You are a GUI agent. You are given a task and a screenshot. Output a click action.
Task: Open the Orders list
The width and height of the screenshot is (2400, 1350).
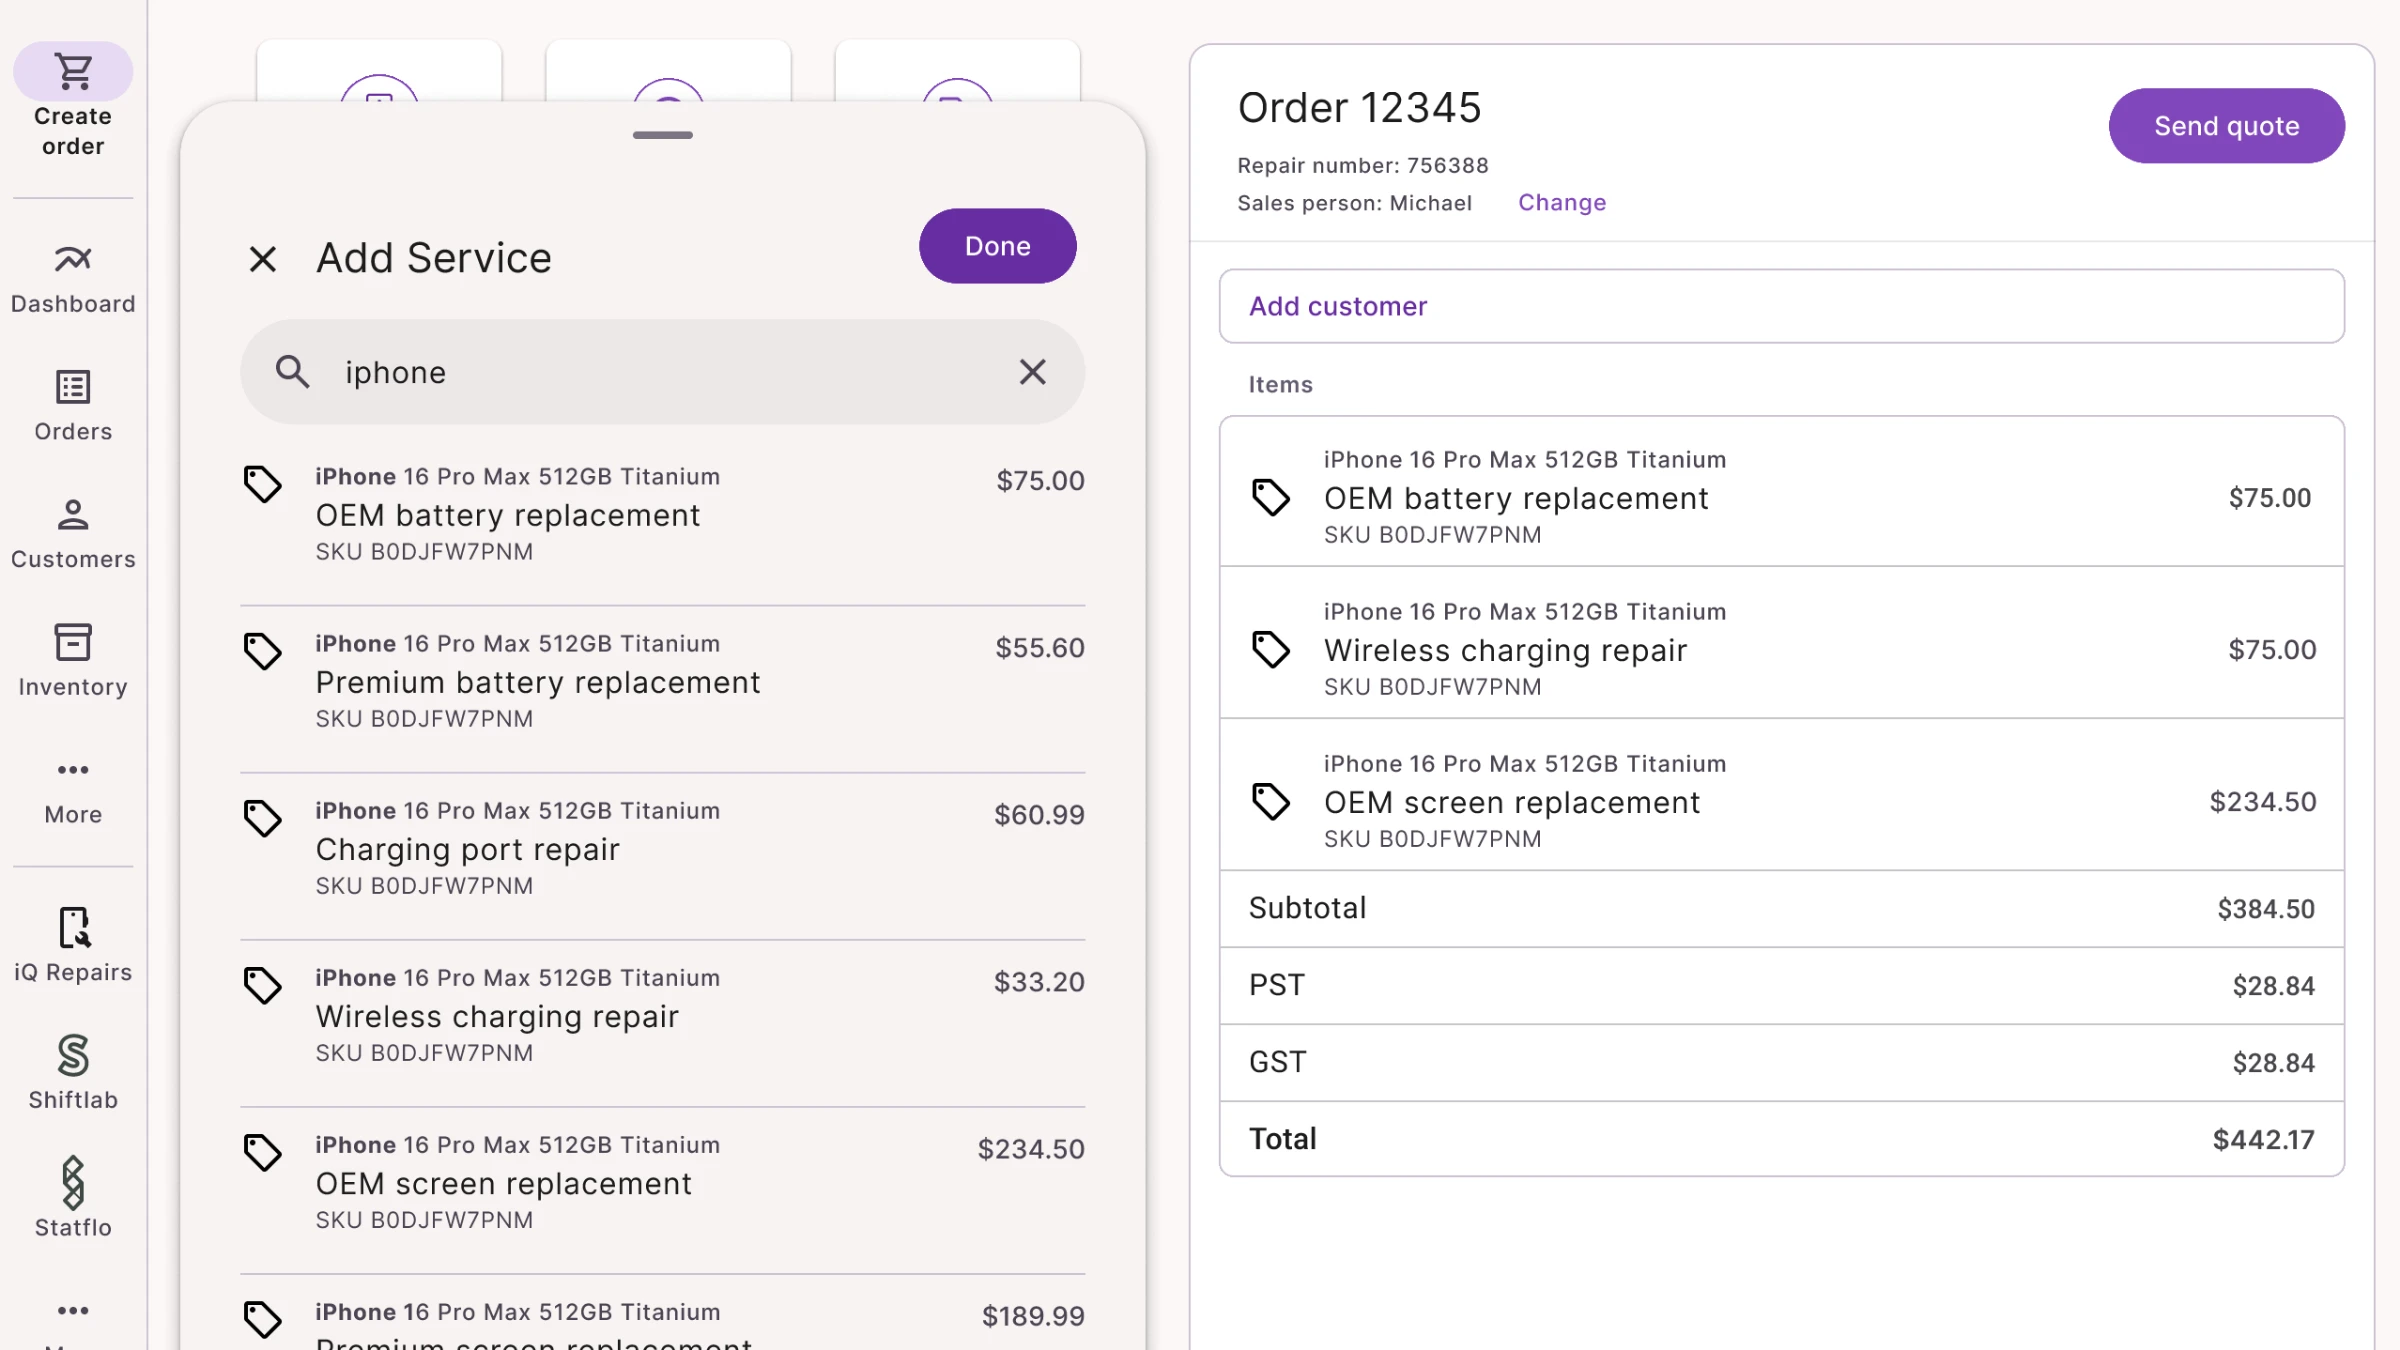[73, 406]
